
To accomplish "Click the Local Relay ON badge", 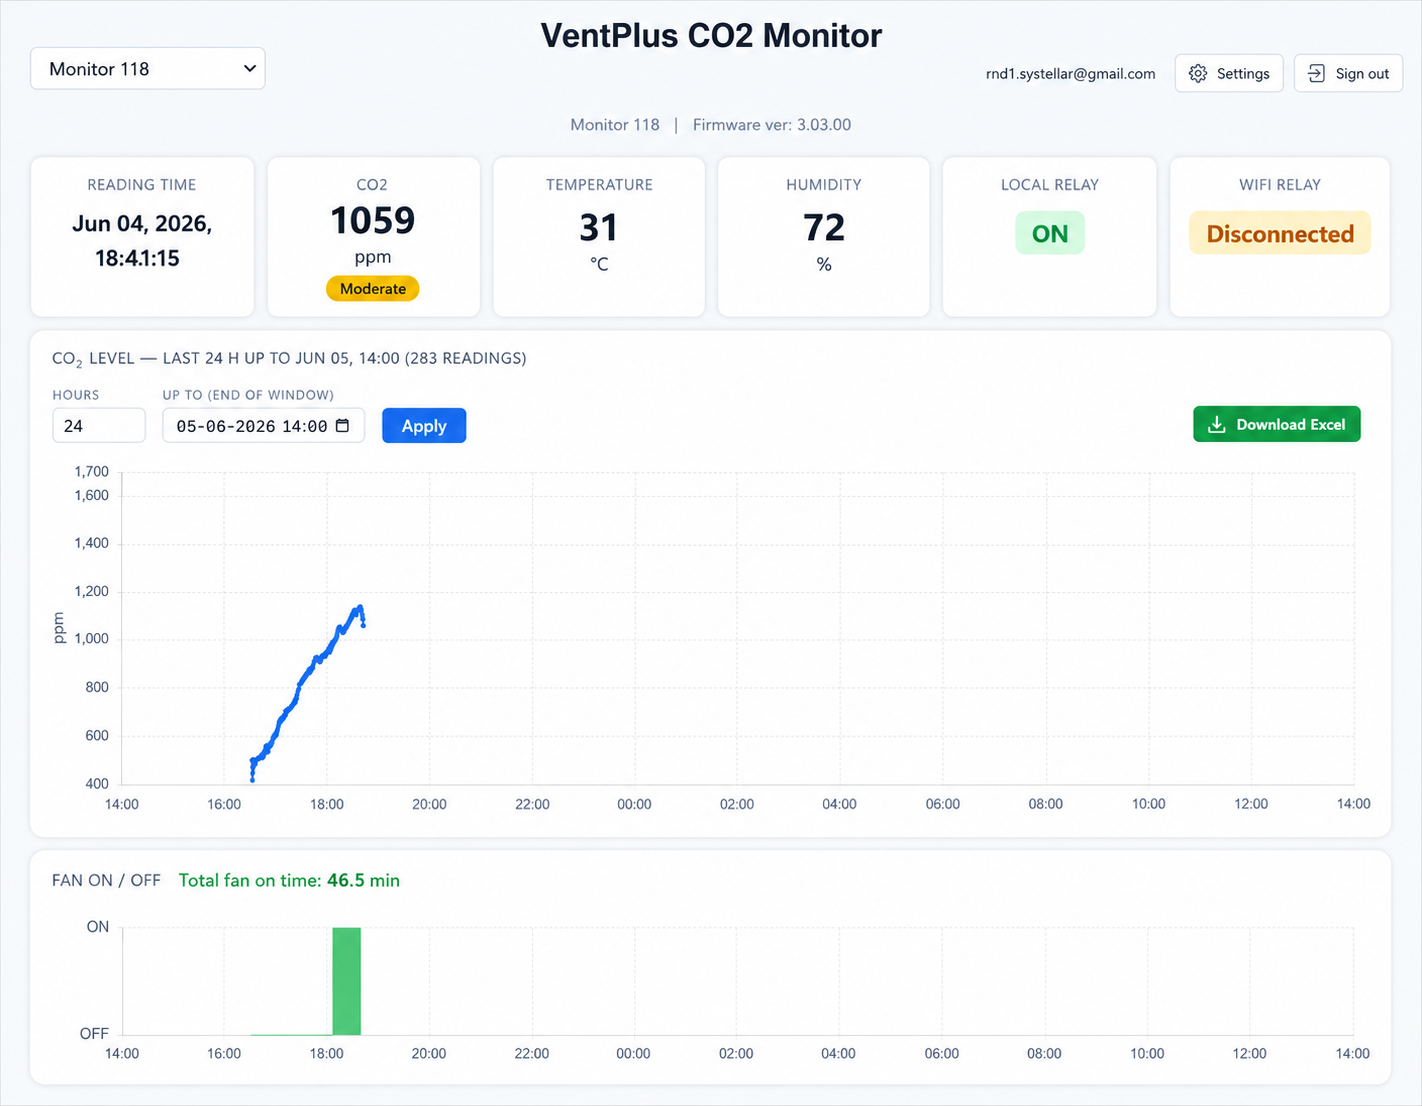I will coord(1050,234).
